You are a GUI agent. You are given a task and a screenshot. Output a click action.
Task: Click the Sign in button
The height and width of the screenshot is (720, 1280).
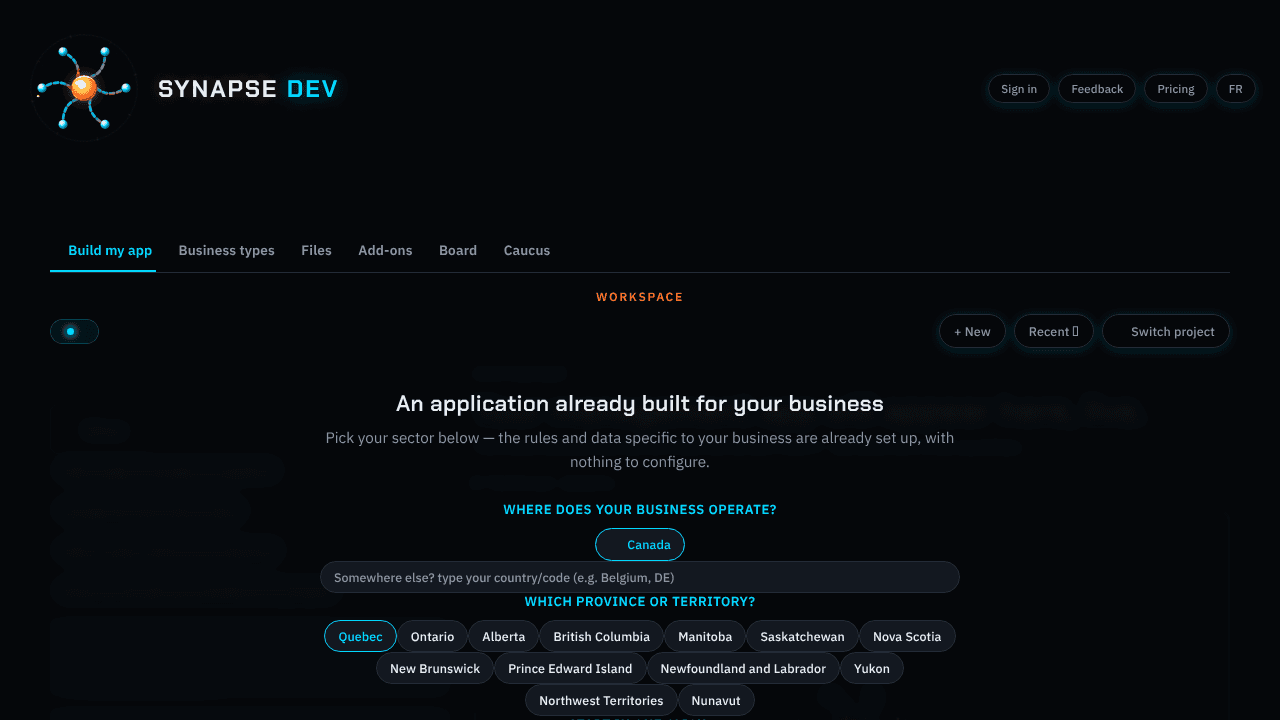tap(1019, 89)
